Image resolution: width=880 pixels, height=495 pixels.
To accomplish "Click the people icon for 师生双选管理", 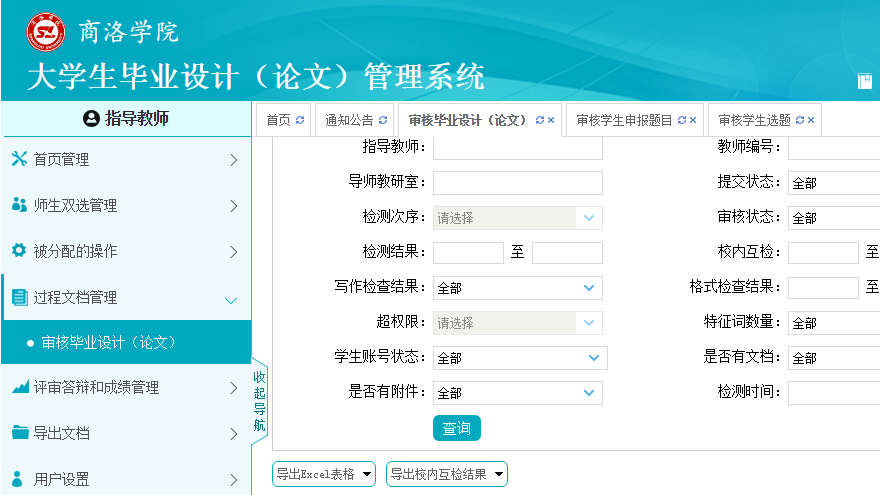I will pyautogui.click(x=19, y=205).
